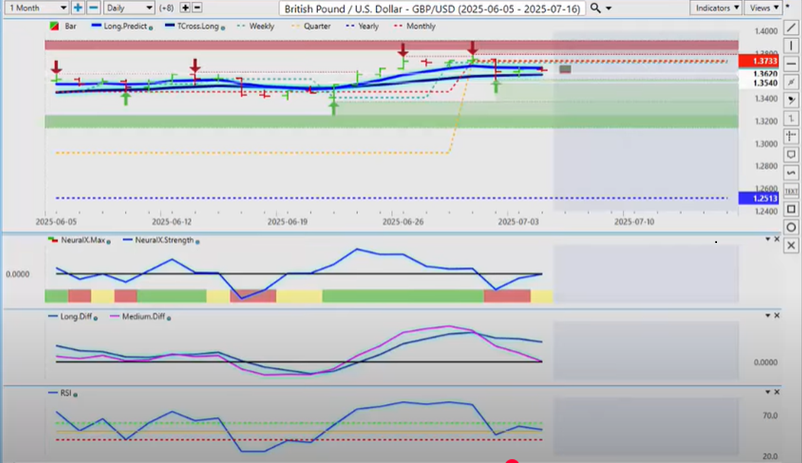Pick the TEXT annotation tool
The image size is (802, 463).
coord(791,190)
